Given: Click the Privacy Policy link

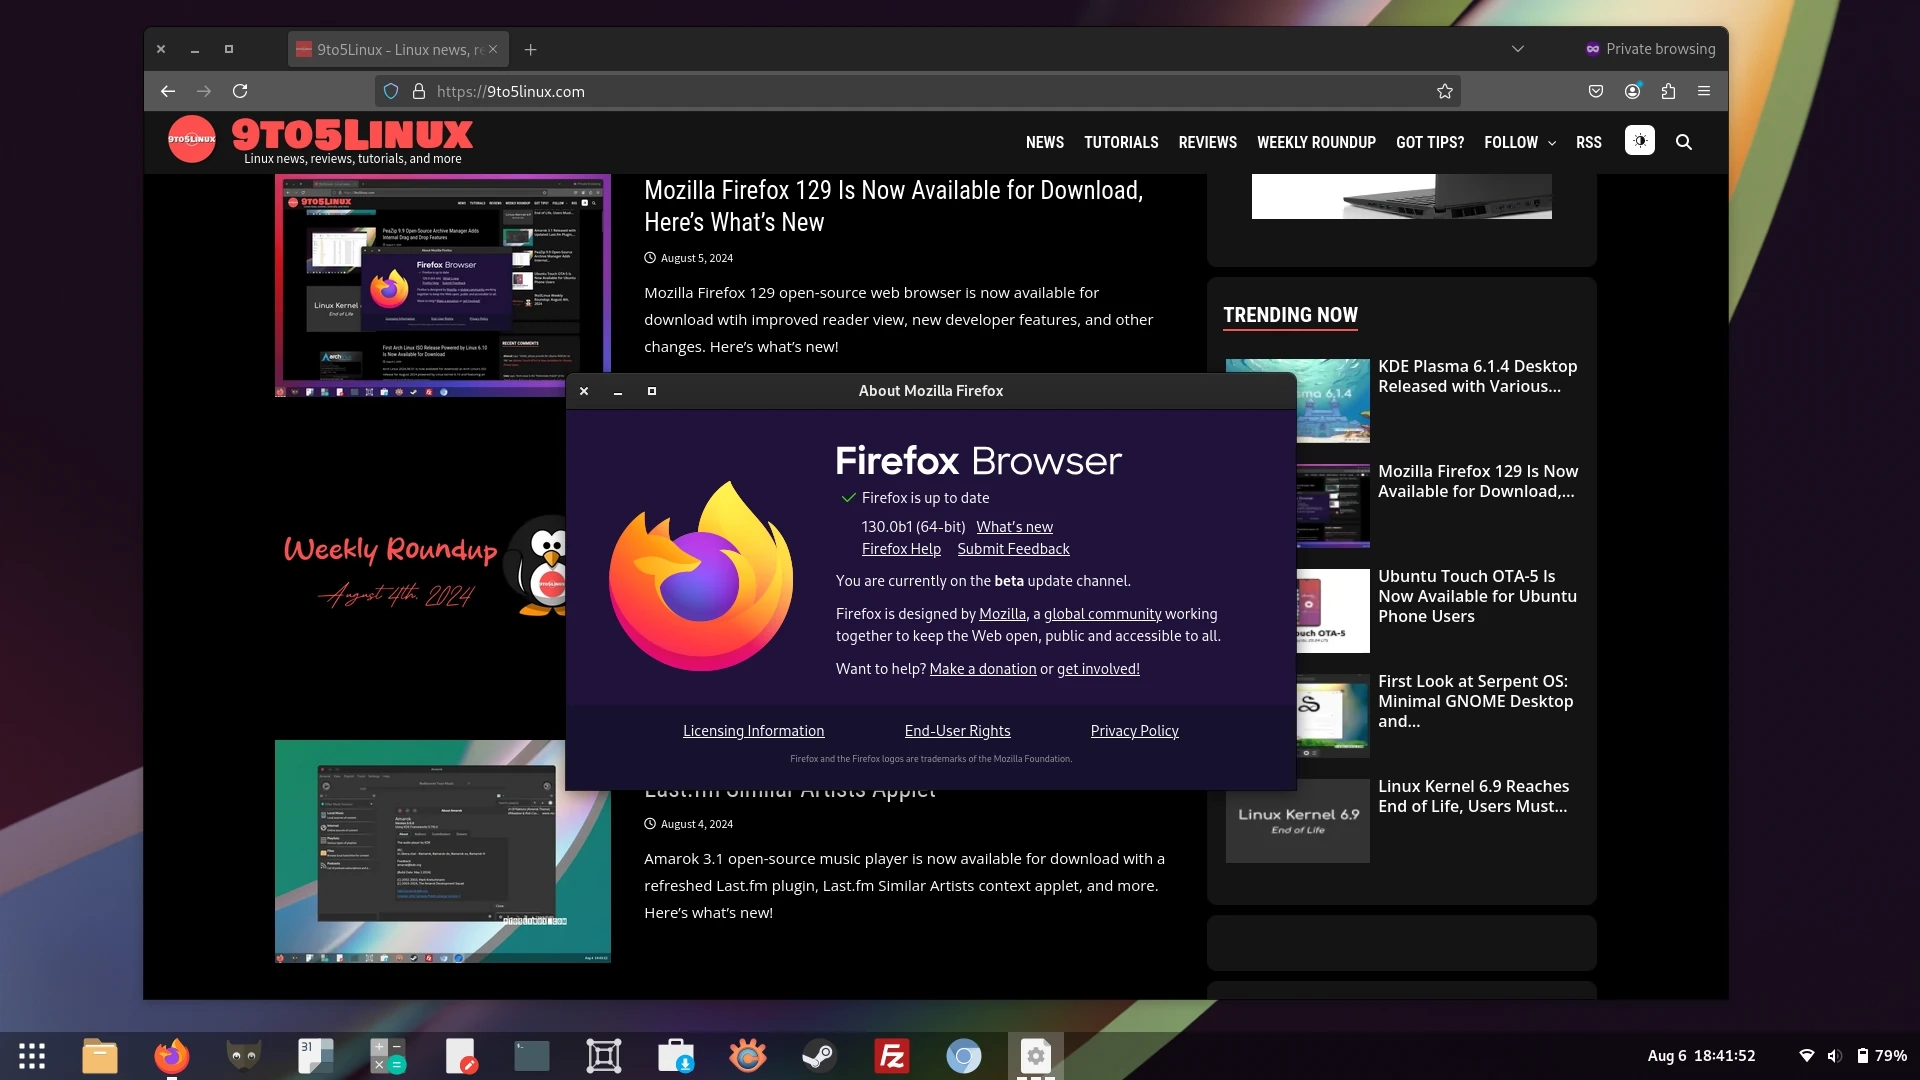Looking at the screenshot, I should tap(1134, 731).
